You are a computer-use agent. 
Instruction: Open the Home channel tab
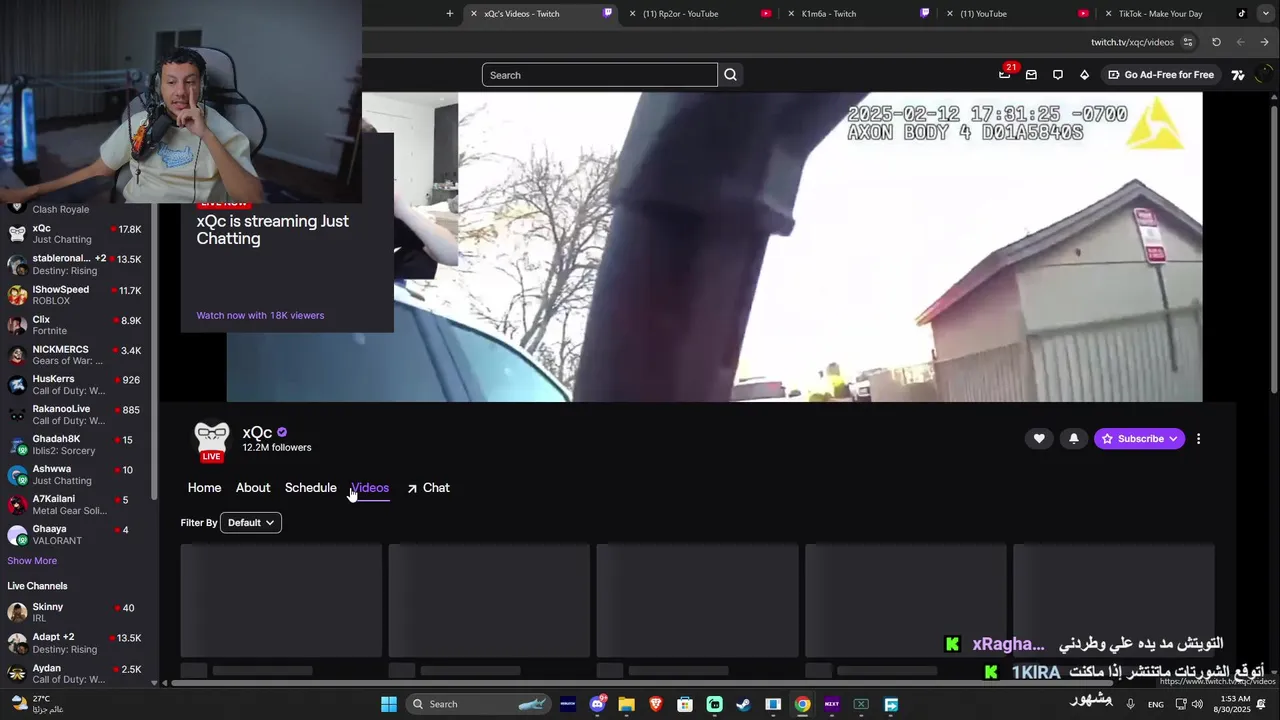pos(204,488)
